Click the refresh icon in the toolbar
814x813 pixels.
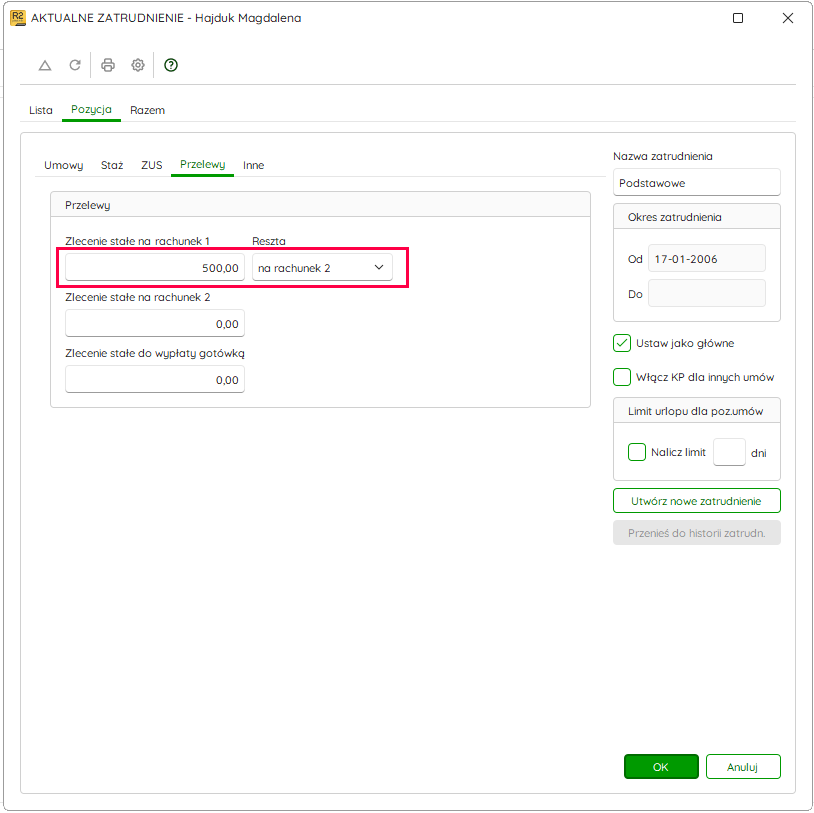point(75,65)
